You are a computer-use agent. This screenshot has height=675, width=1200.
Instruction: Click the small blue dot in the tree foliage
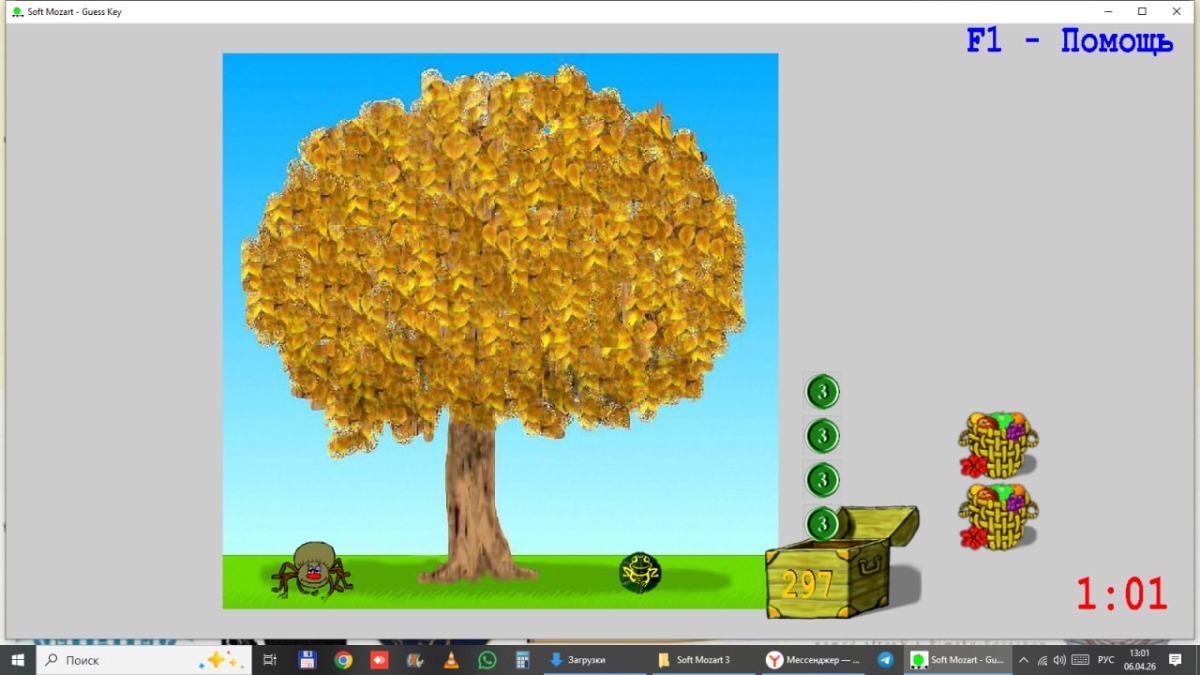pos(547,130)
